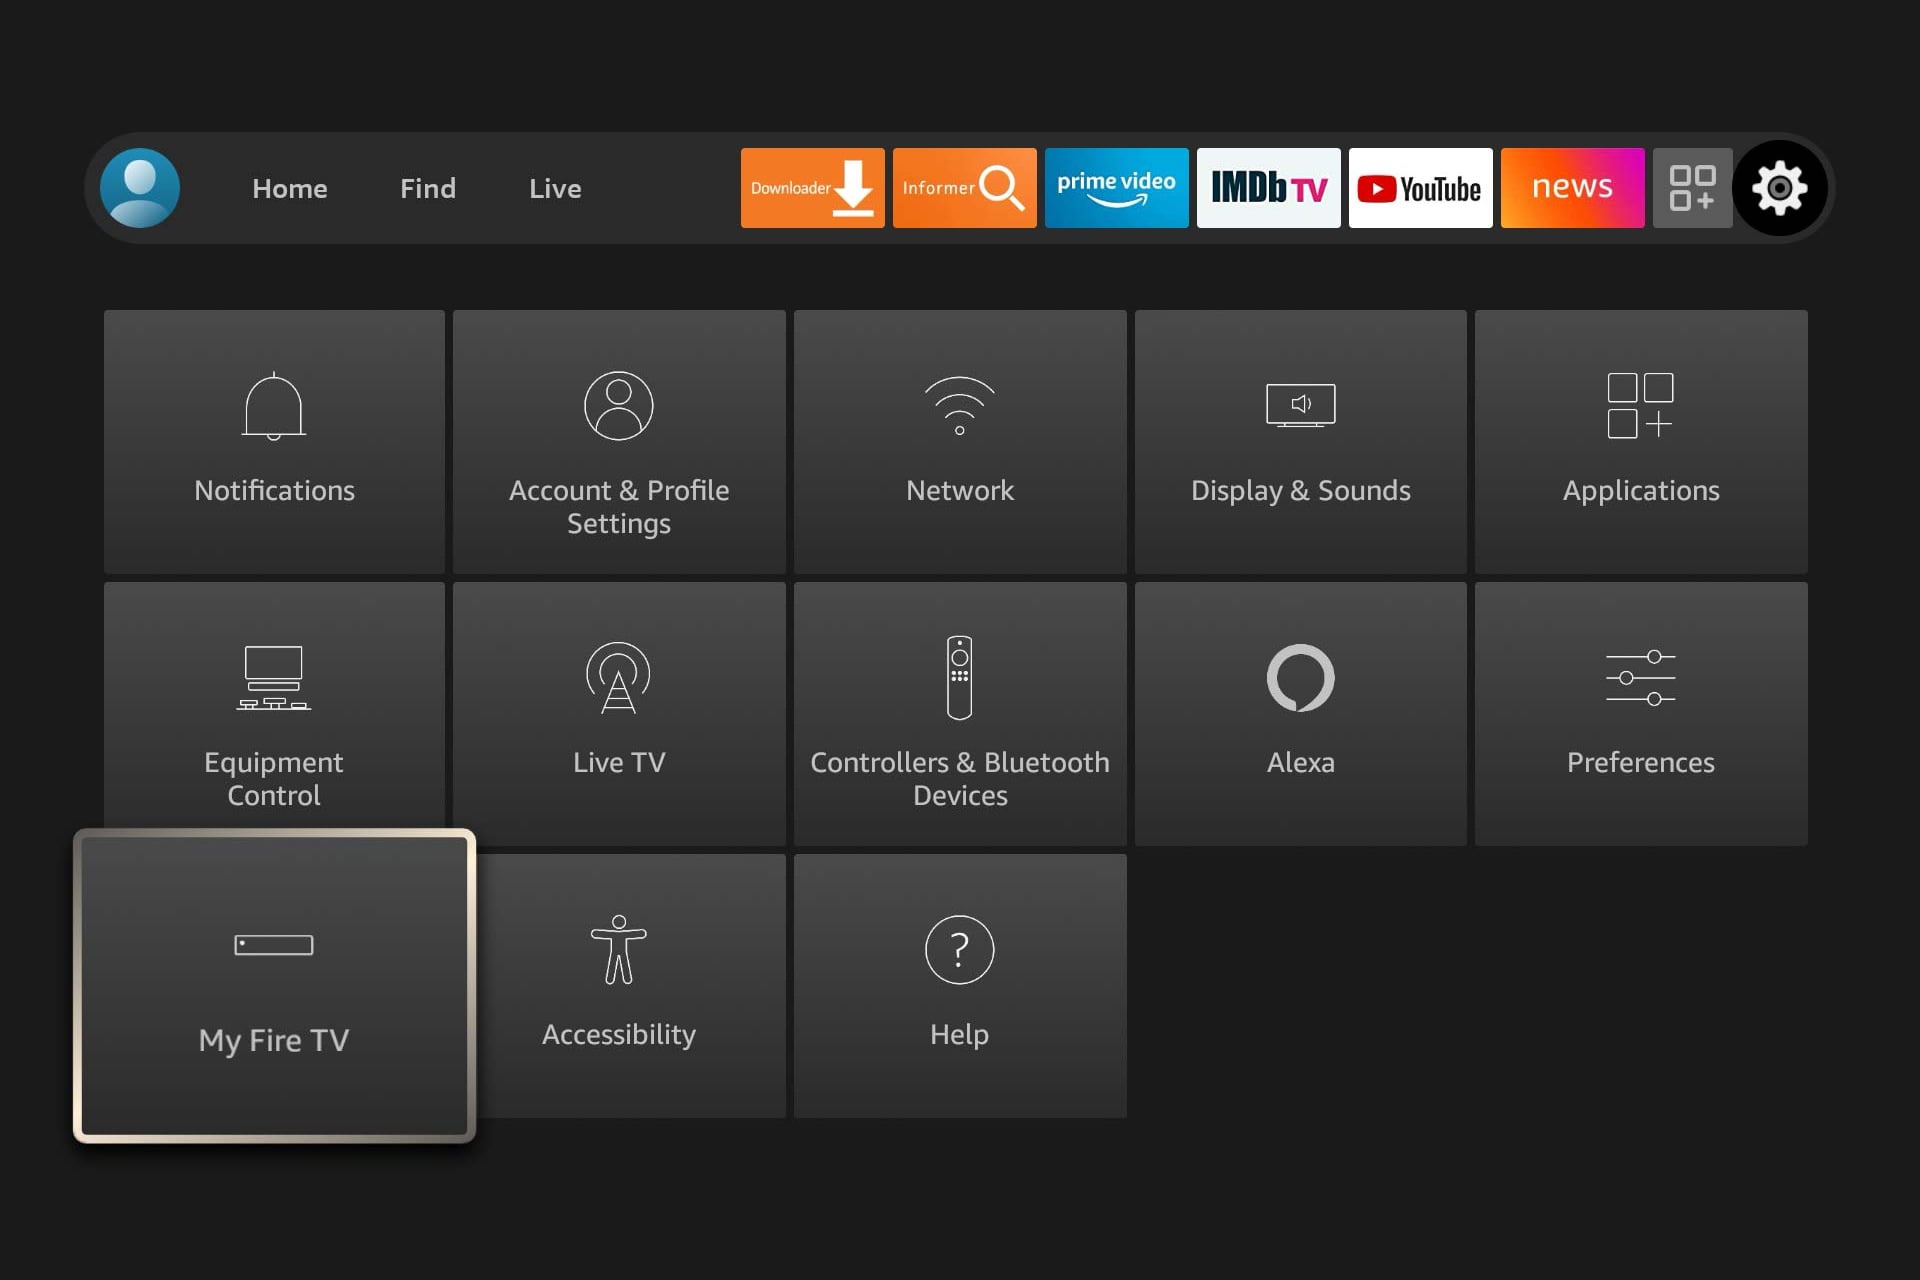The height and width of the screenshot is (1280, 1920).
Task: Select the My Fire TV tile
Action: [274, 985]
